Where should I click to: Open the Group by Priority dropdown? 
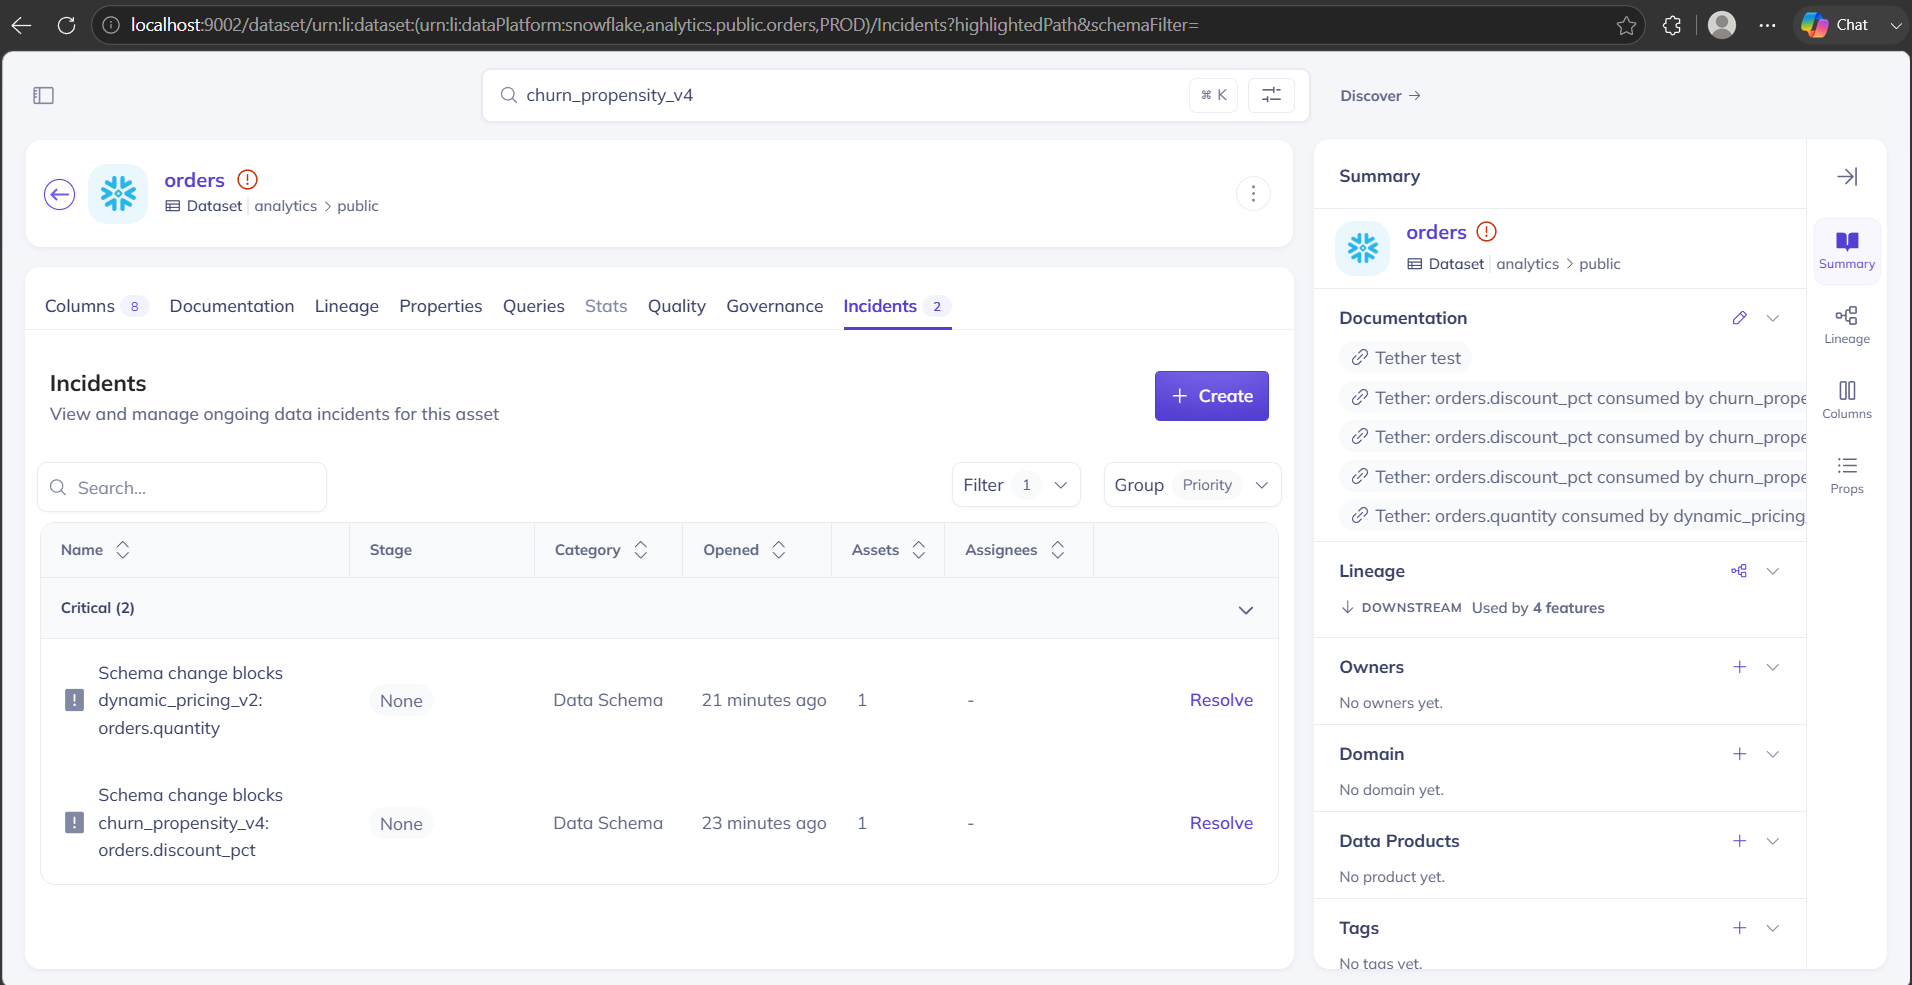(x=1192, y=485)
